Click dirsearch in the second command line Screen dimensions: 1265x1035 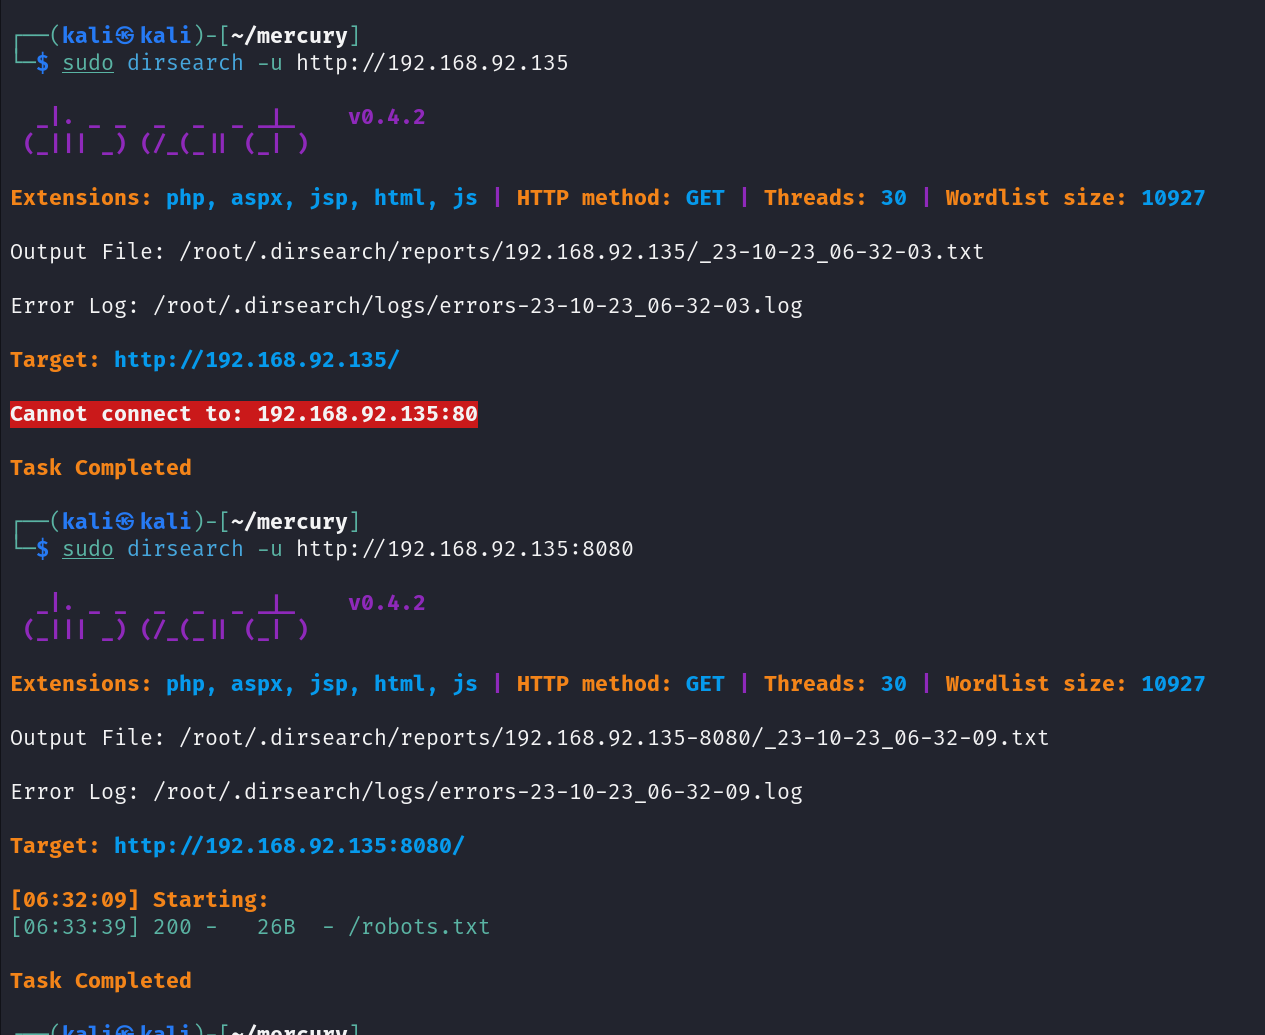(x=185, y=549)
